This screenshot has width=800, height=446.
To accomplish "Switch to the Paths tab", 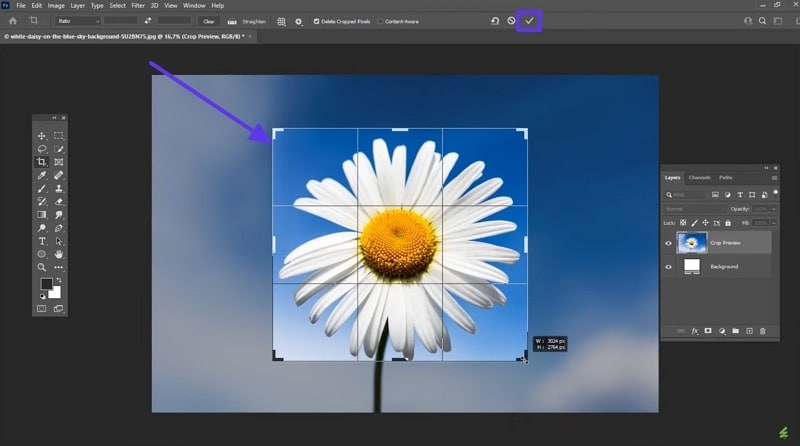I will (726, 178).
